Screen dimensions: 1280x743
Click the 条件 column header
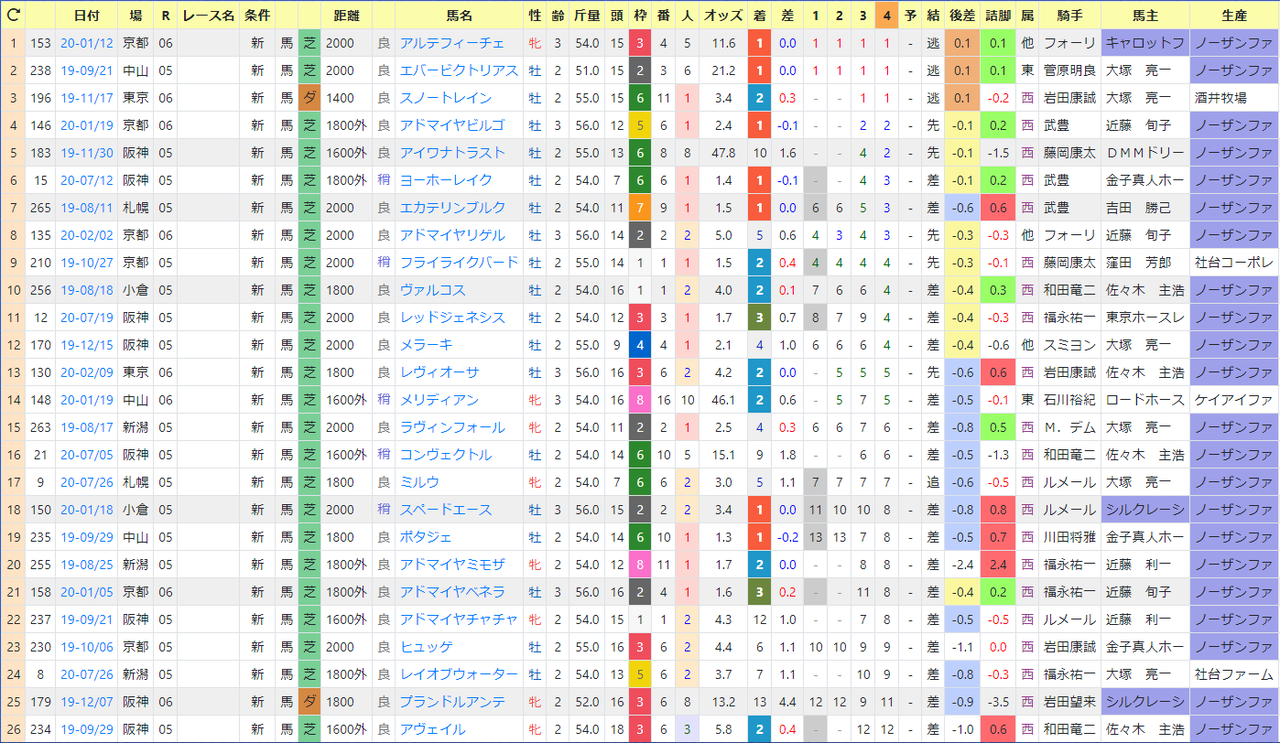256,16
